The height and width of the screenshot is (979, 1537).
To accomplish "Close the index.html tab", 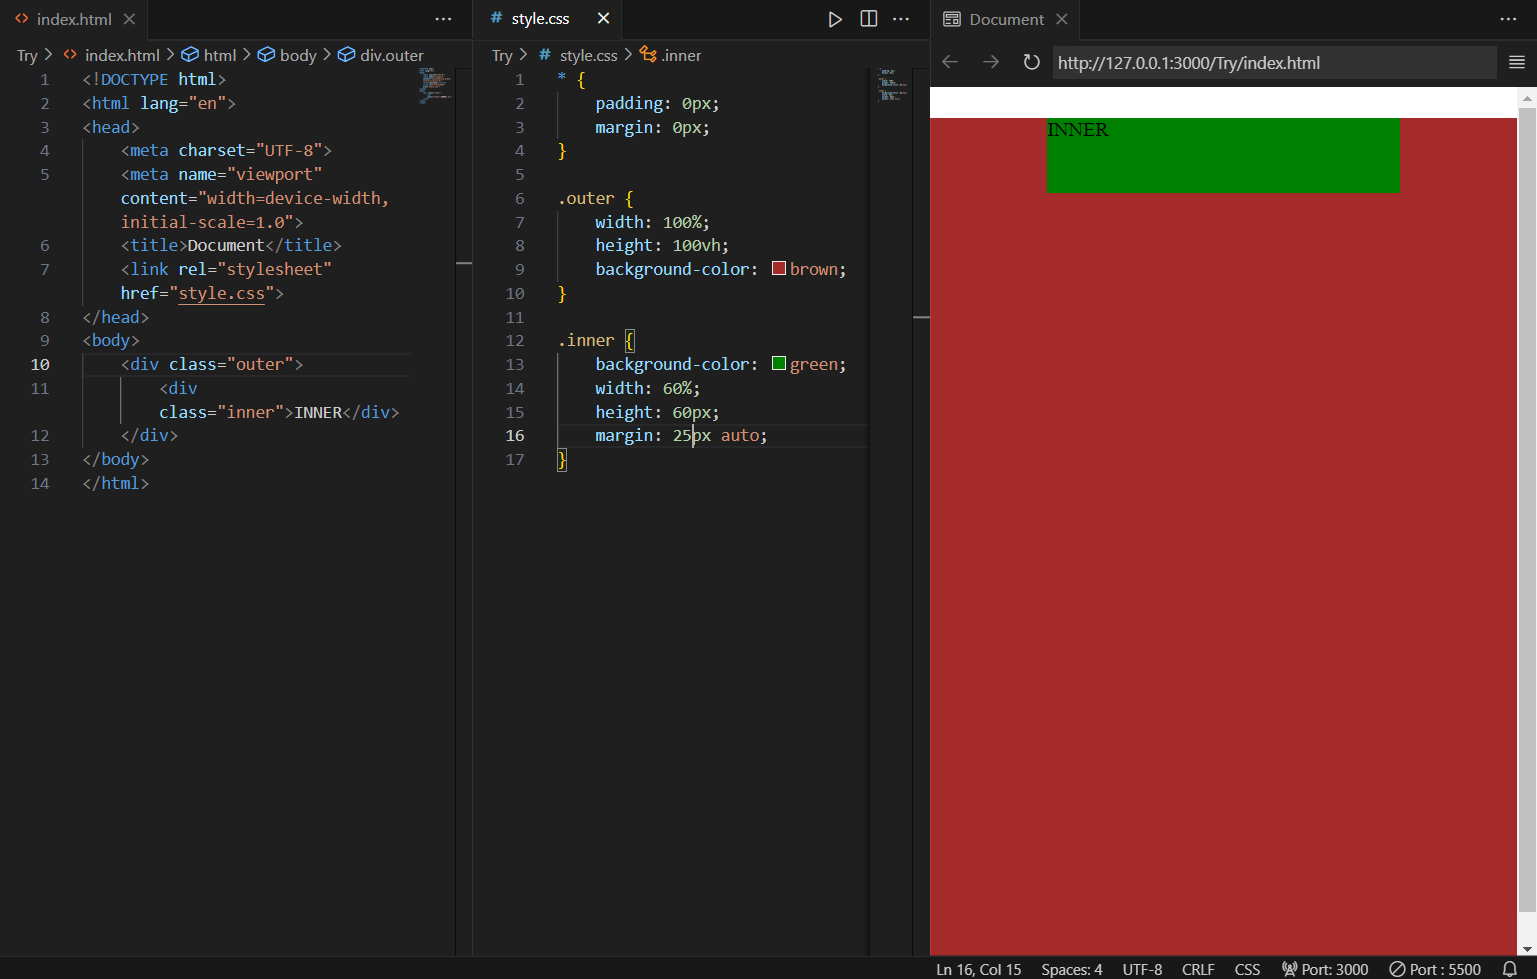I will click(129, 19).
